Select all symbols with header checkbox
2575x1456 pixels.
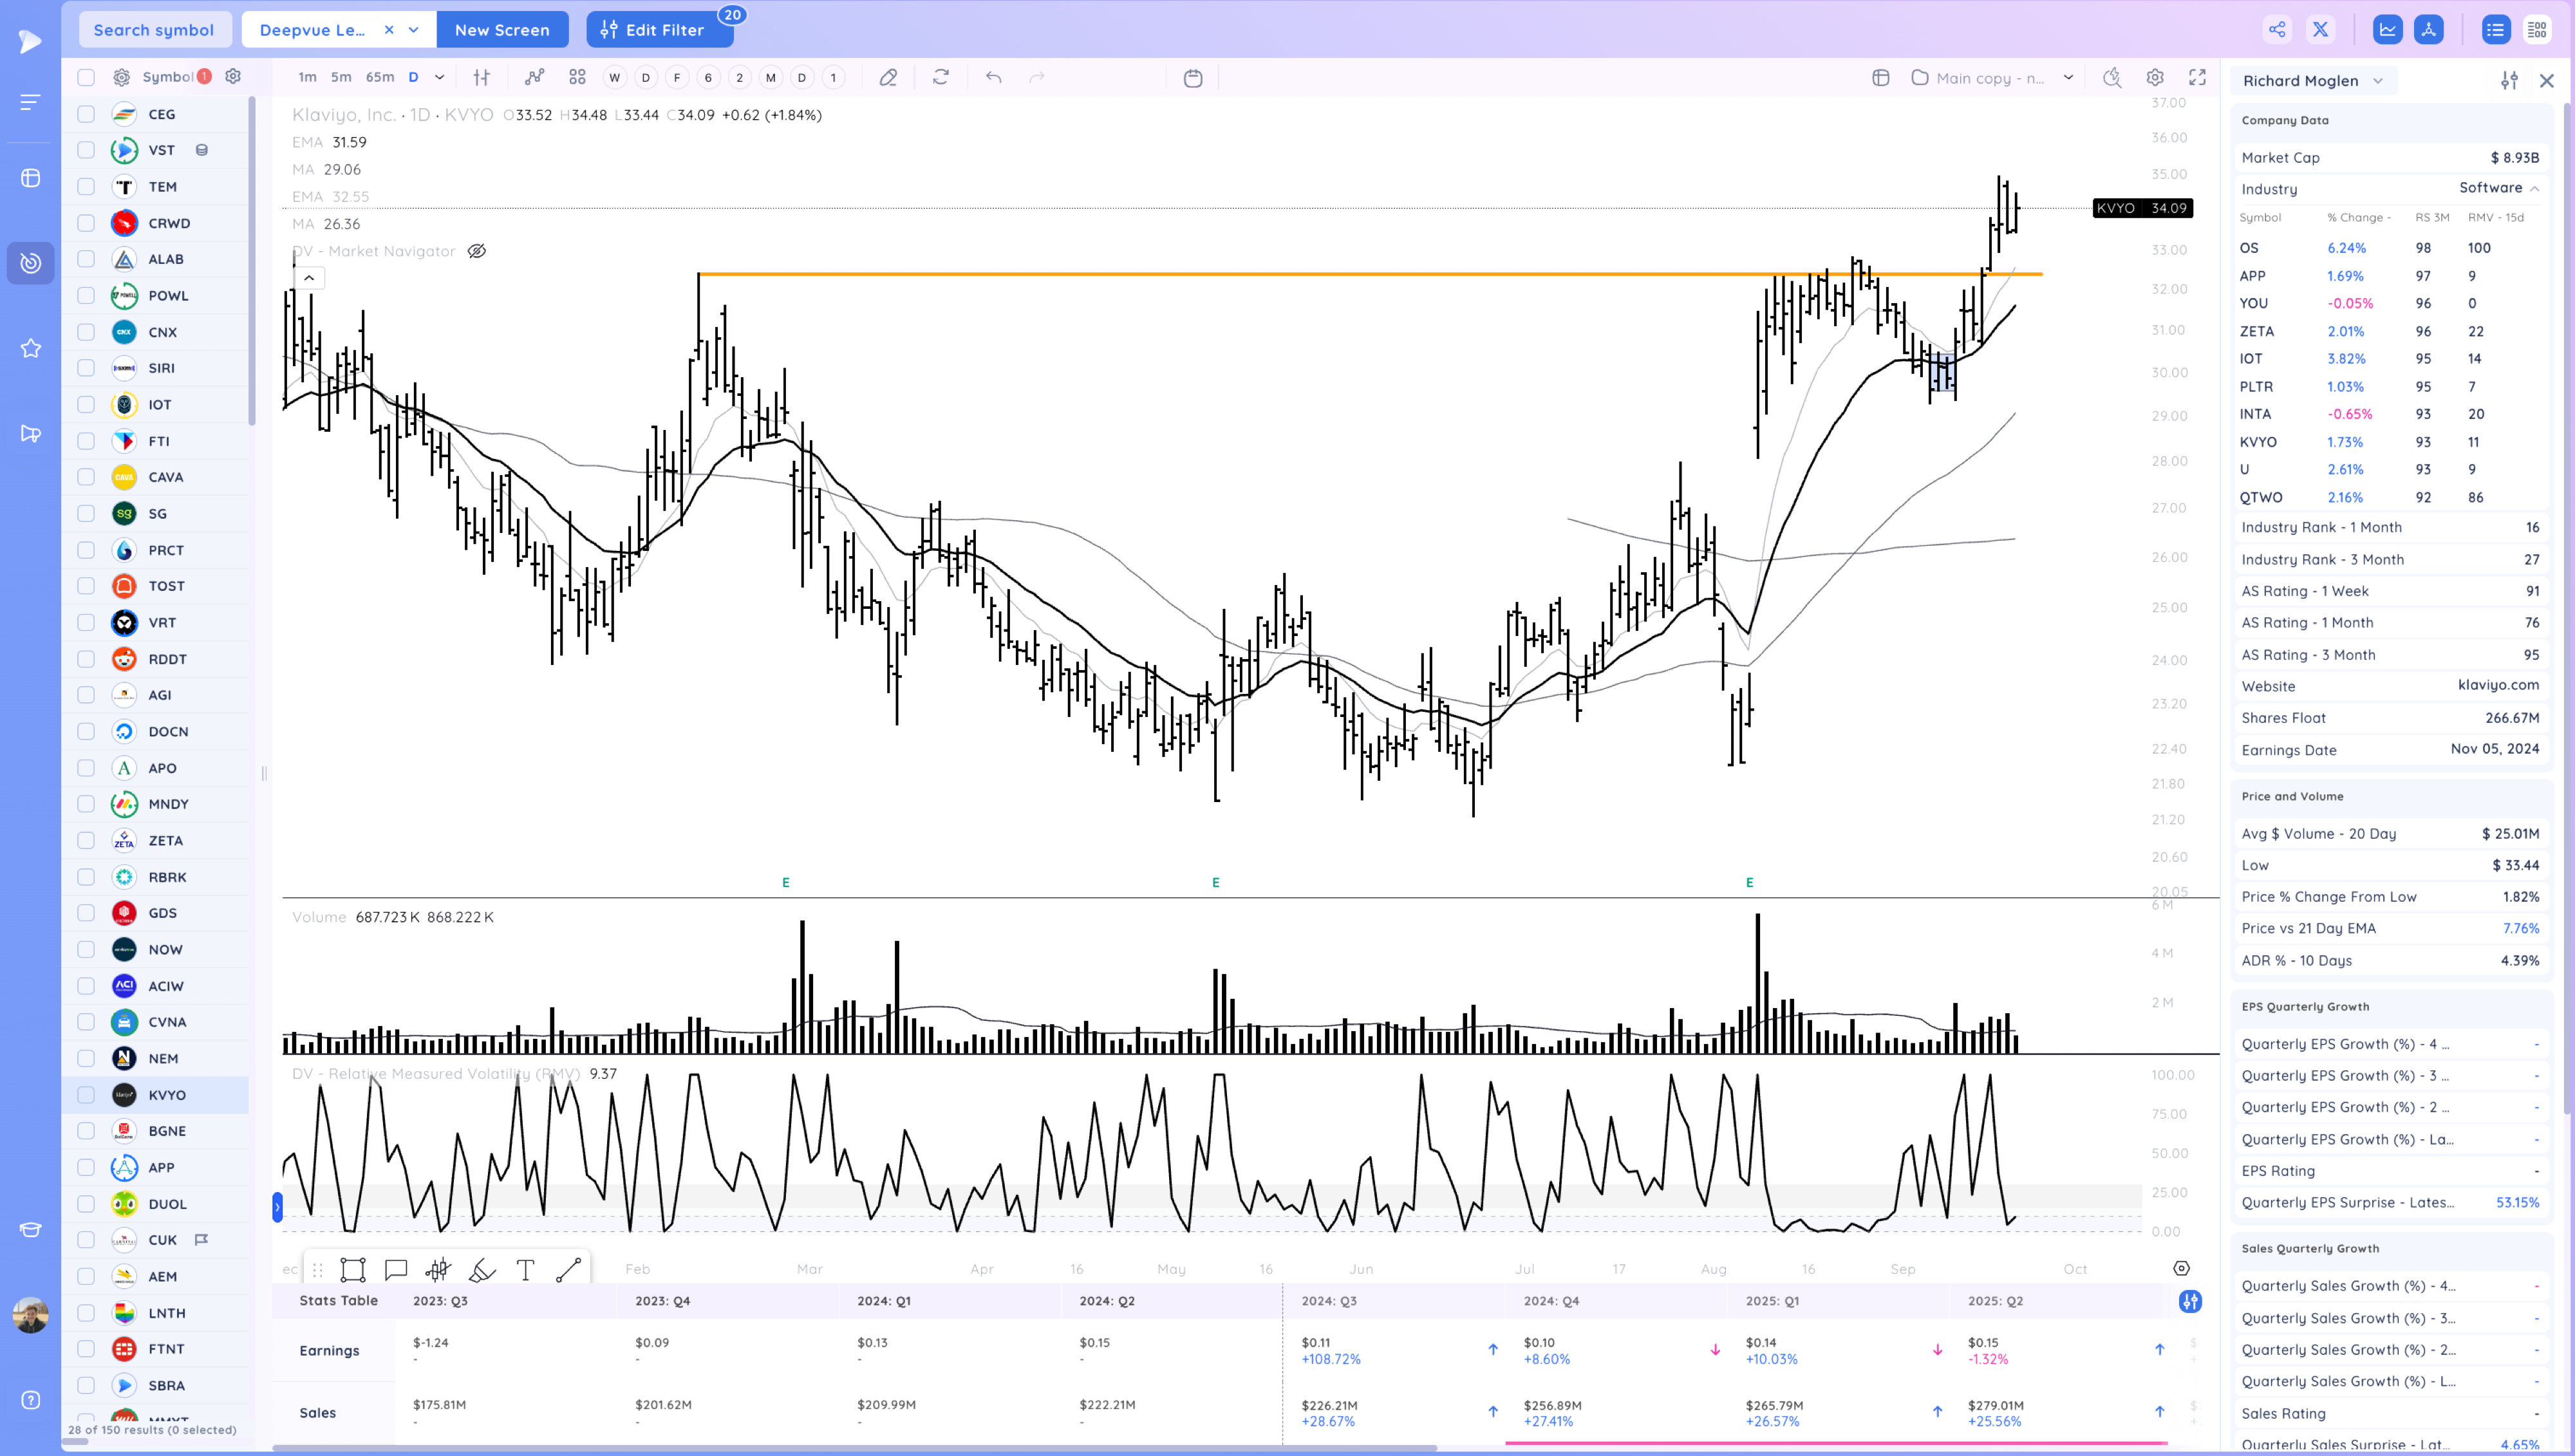[x=86, y=77]
